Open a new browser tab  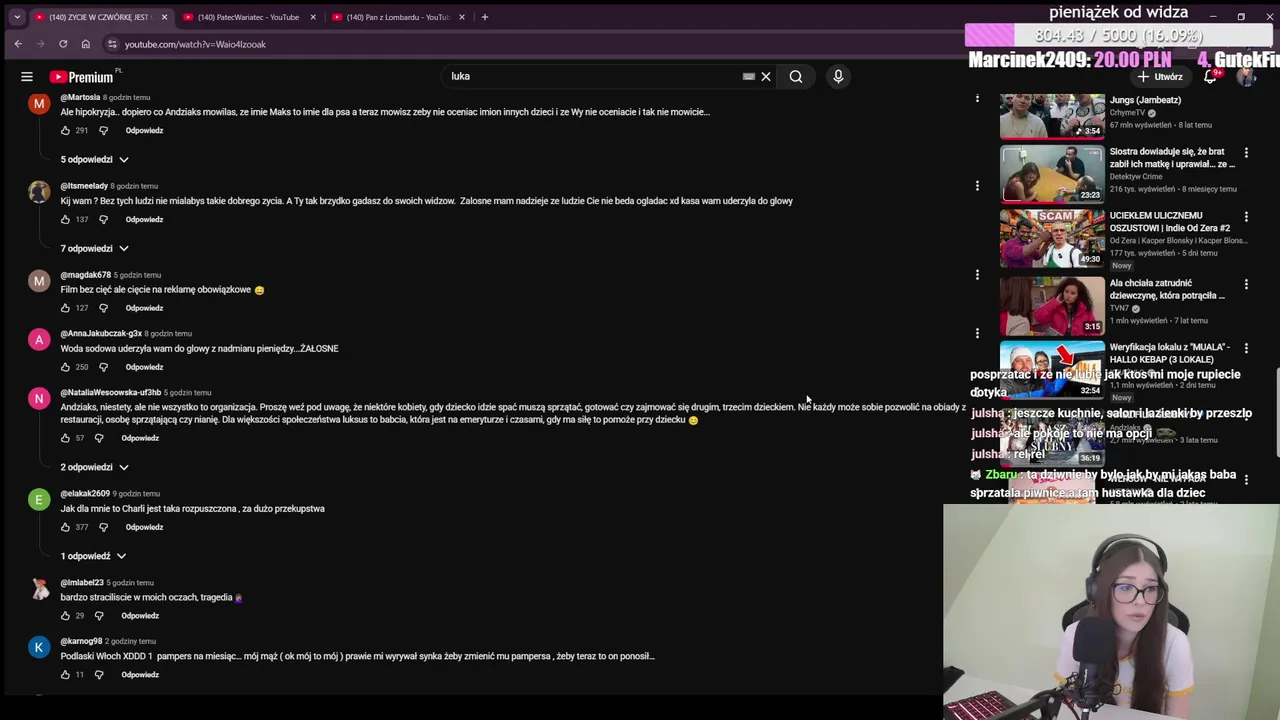point(485,17)
